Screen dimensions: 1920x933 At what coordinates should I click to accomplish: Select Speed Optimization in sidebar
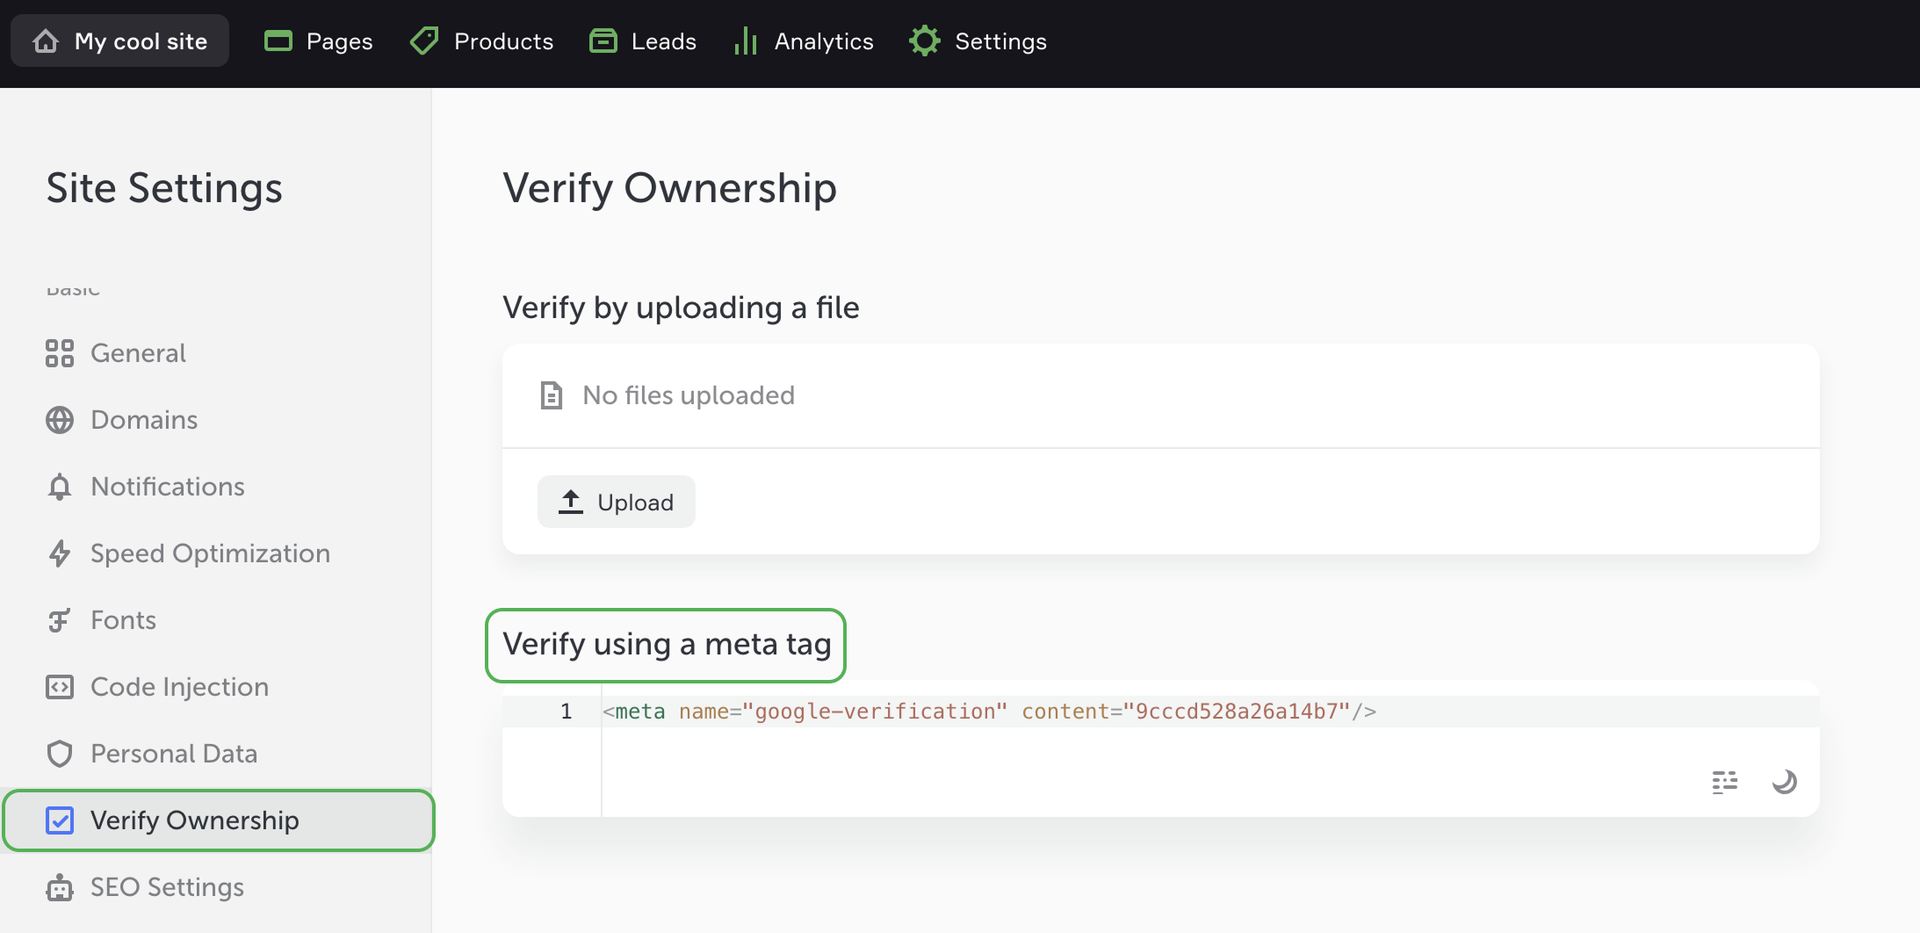[x=210, y=553]
